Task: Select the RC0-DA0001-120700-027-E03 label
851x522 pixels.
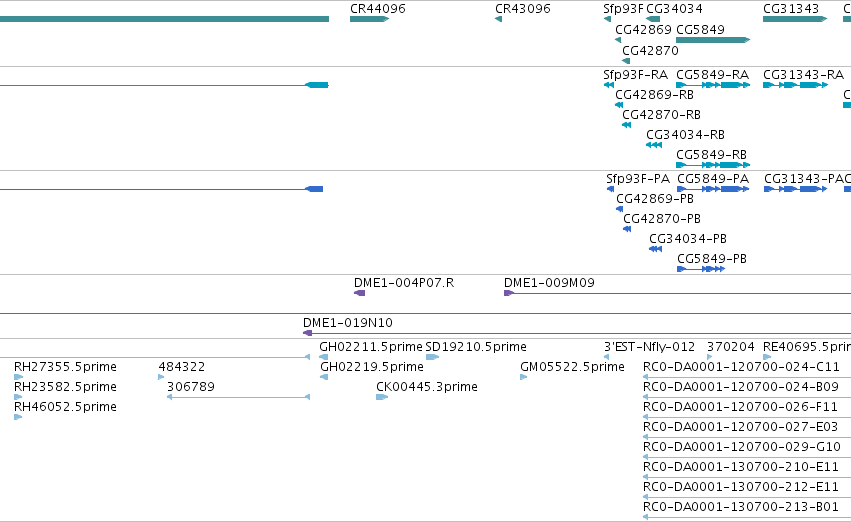Action: (741, 427)
